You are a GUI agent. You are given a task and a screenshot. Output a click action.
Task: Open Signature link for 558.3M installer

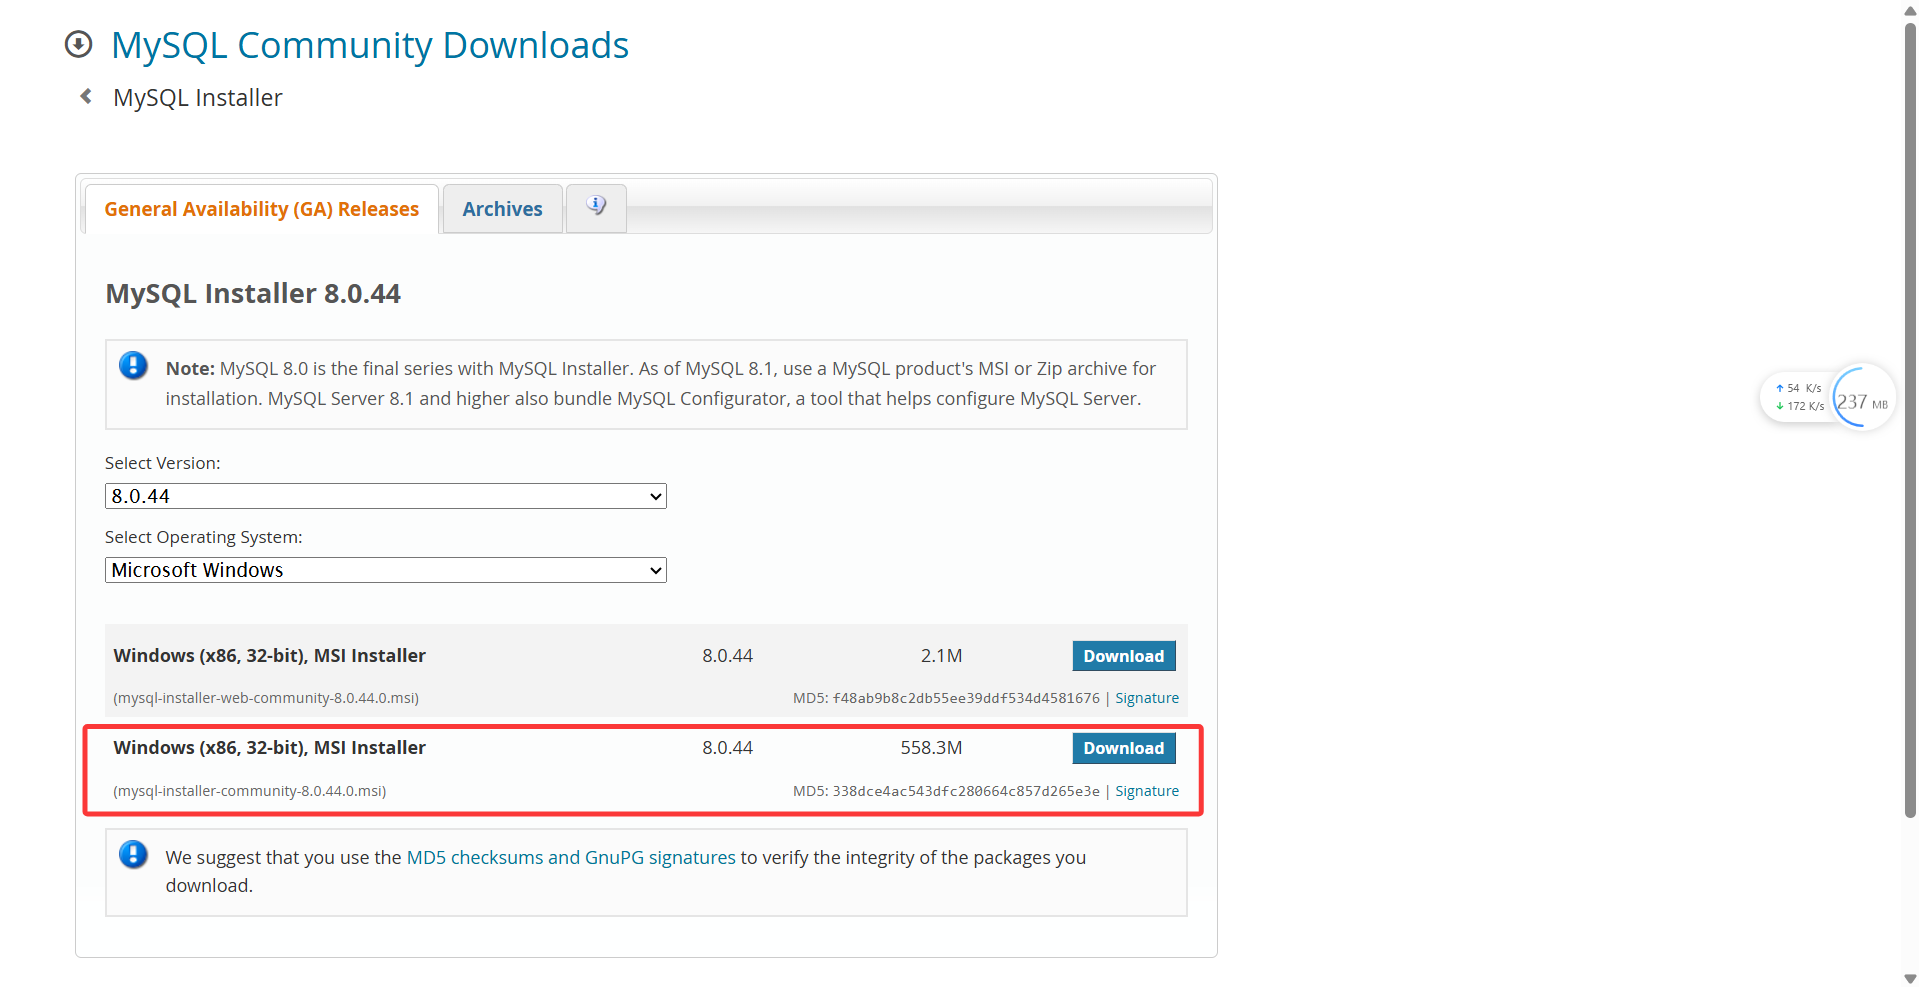(x=1147, y=791)
